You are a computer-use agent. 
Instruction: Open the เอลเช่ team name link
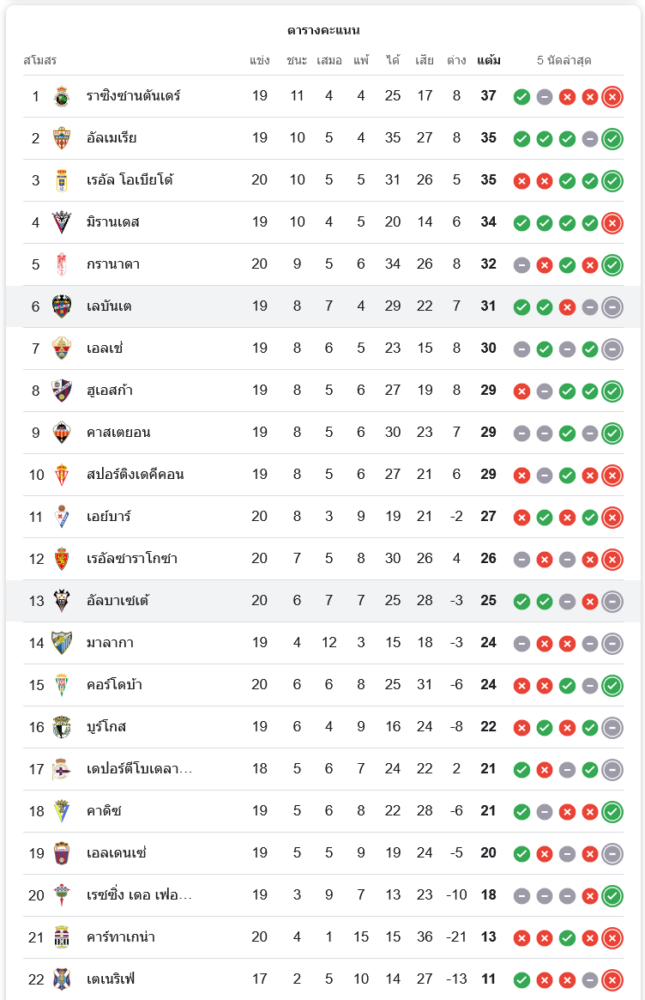tap(104, 348)
